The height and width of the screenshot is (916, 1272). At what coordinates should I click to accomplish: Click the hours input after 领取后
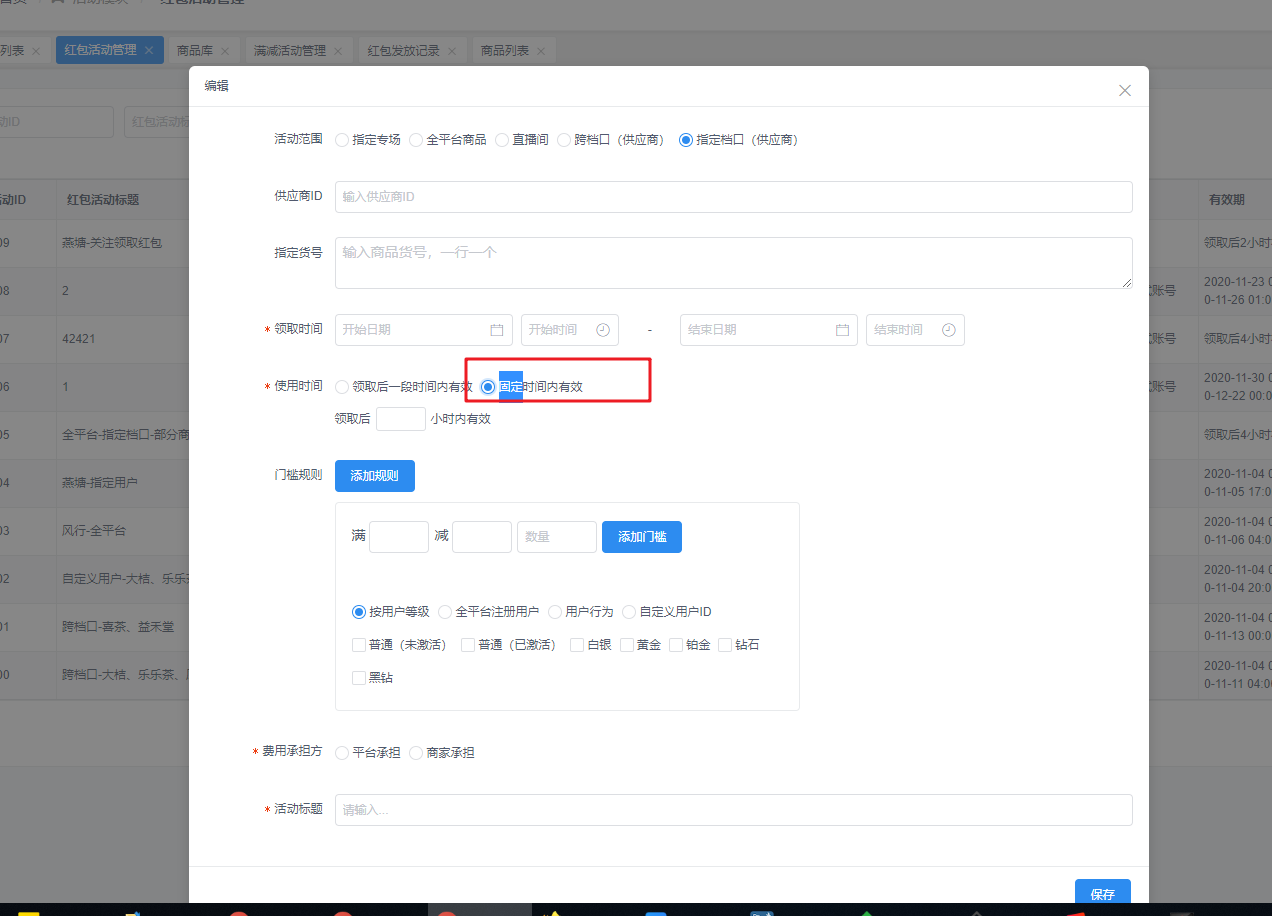coord(401,419)
